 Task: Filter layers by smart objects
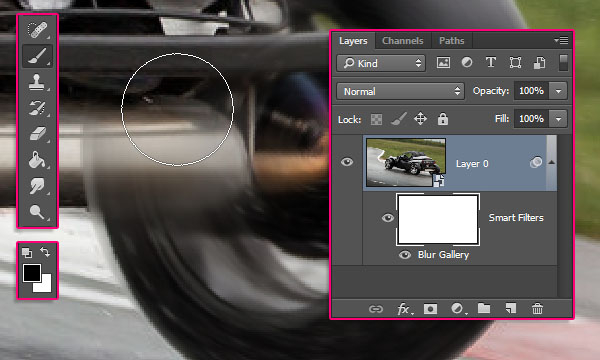(x=540, y=63)
